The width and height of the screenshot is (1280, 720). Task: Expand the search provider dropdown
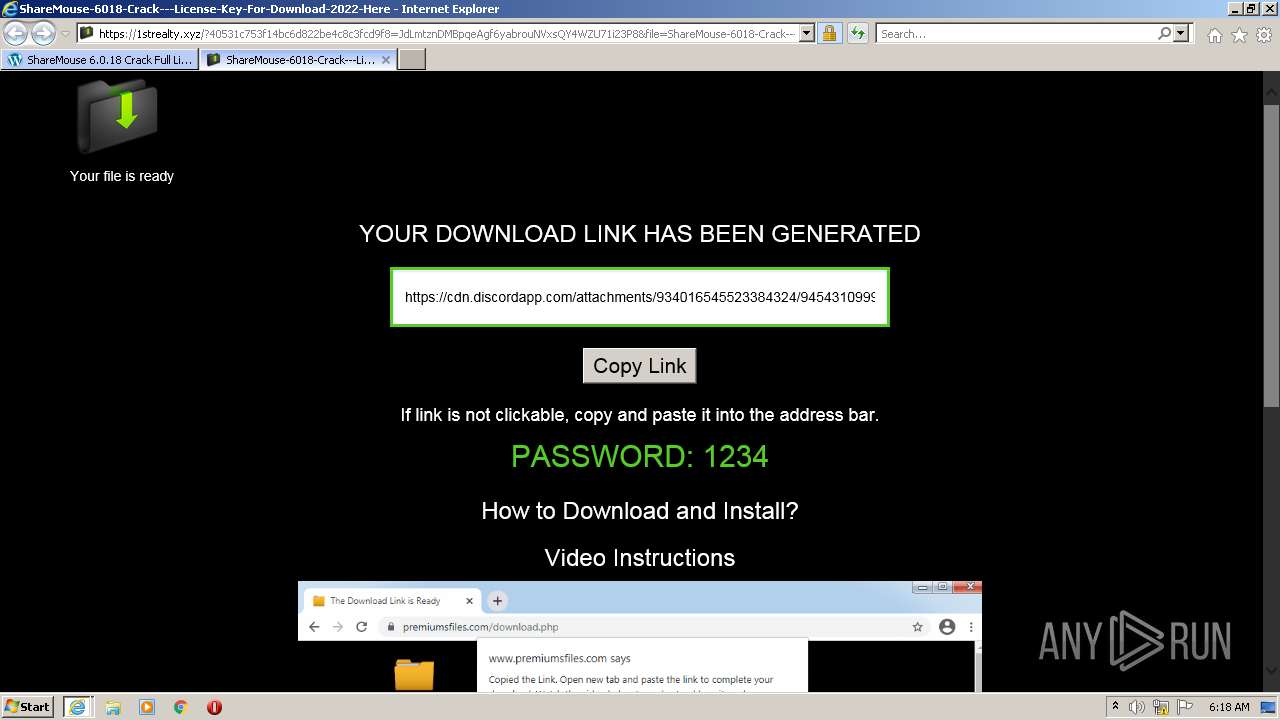tap(1181, 34)
